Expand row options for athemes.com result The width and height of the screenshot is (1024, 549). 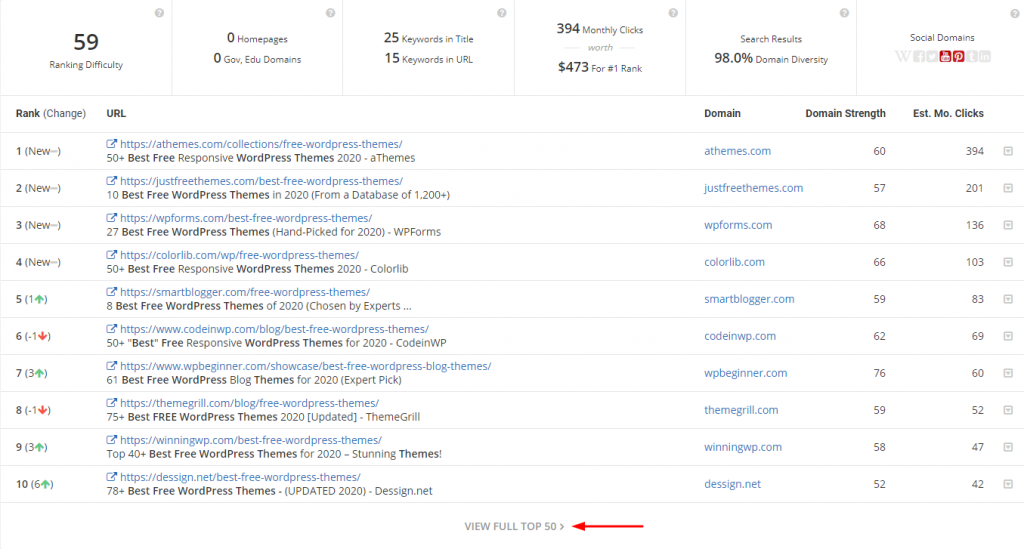click(1007, 152)
